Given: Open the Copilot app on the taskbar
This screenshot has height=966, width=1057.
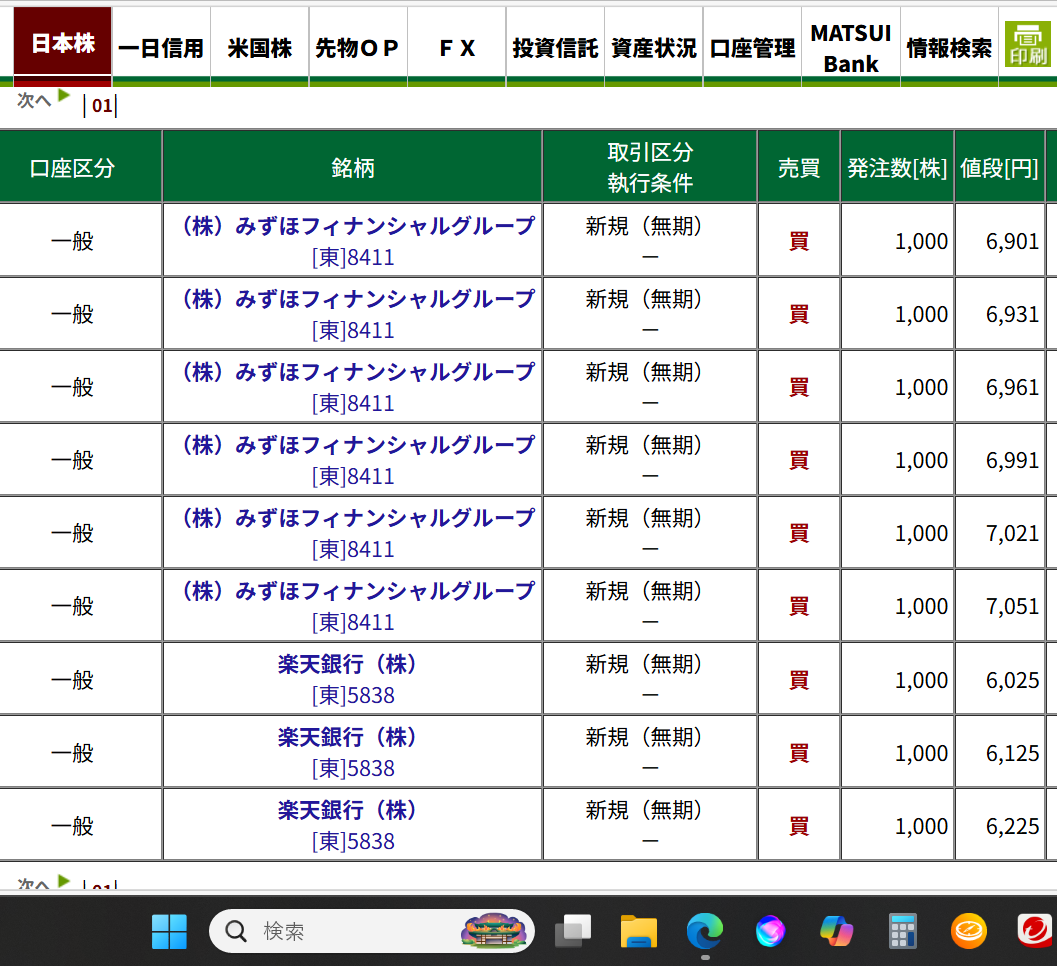Looking at the screenshot, I should pos(836,931).
